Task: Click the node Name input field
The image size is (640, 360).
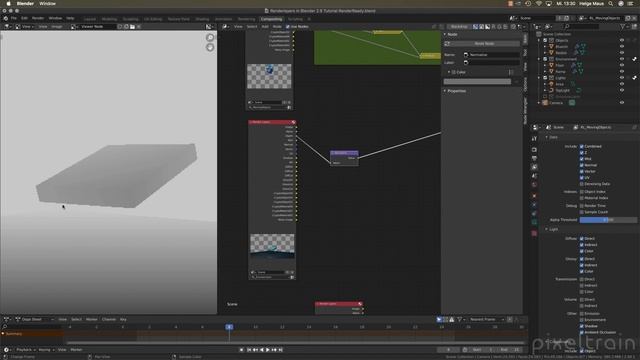Action: [x=491, y=55]
